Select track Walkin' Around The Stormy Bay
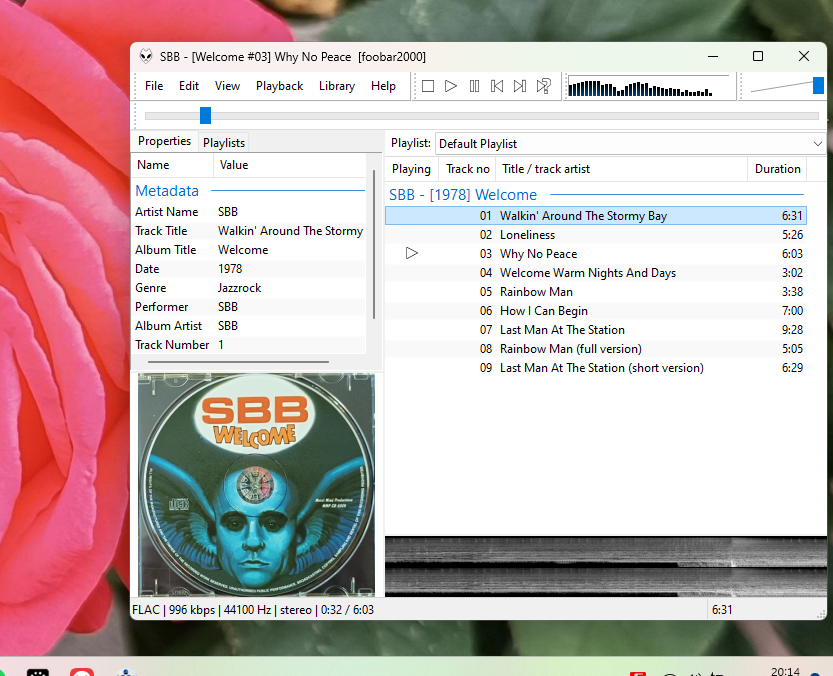Image resolution: width=833 pixels, height=676 pixels. click(596, 216)
